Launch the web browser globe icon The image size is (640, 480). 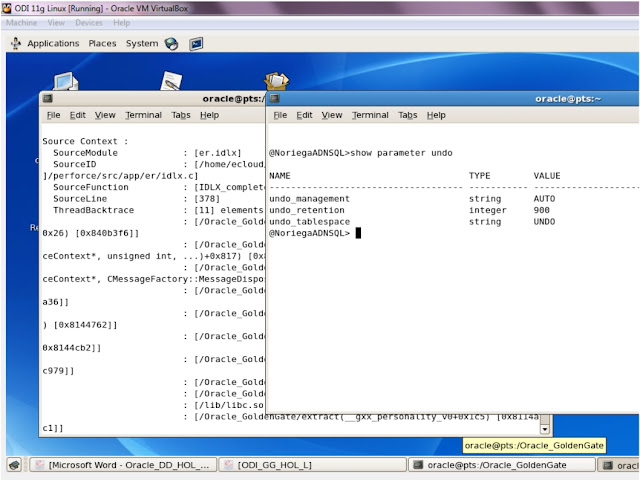click(x=171, y=44)
